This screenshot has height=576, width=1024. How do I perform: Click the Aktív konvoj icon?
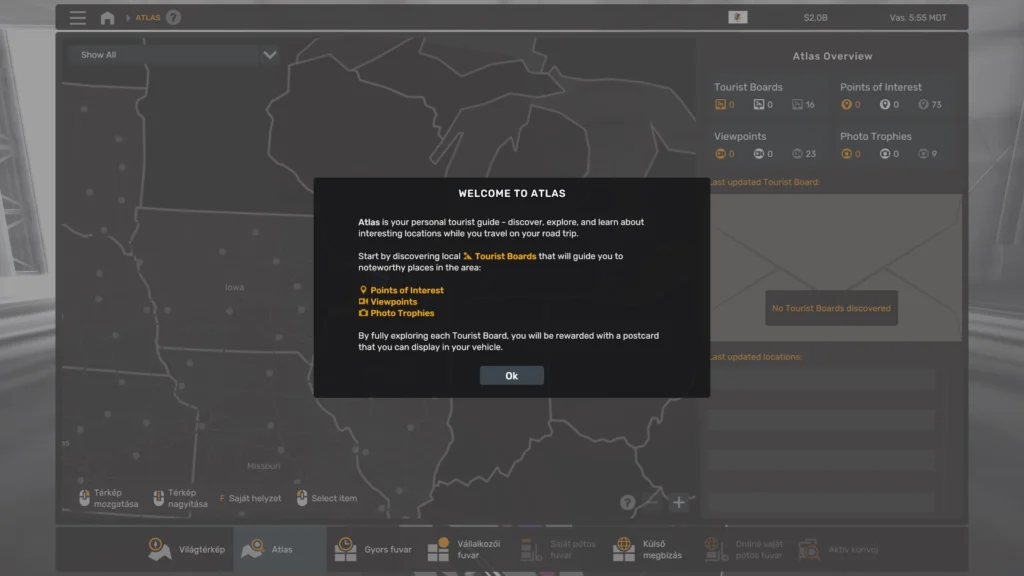coord(809,549)
